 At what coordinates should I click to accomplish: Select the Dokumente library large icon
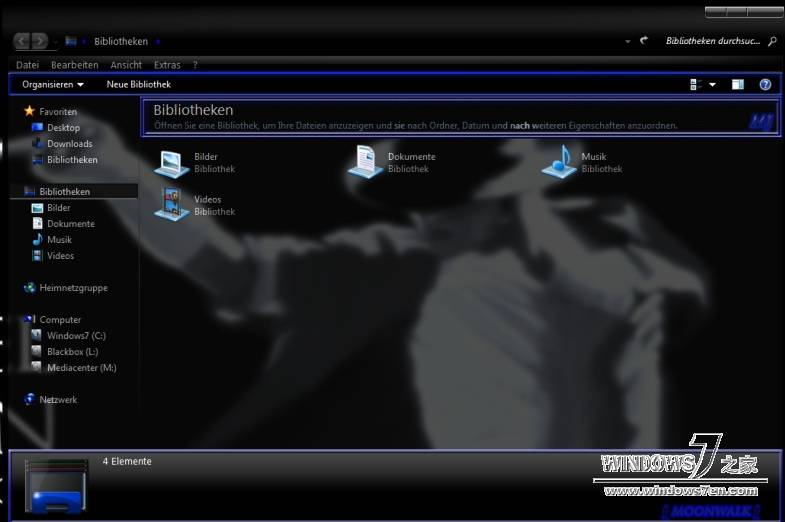pos(365,162)
